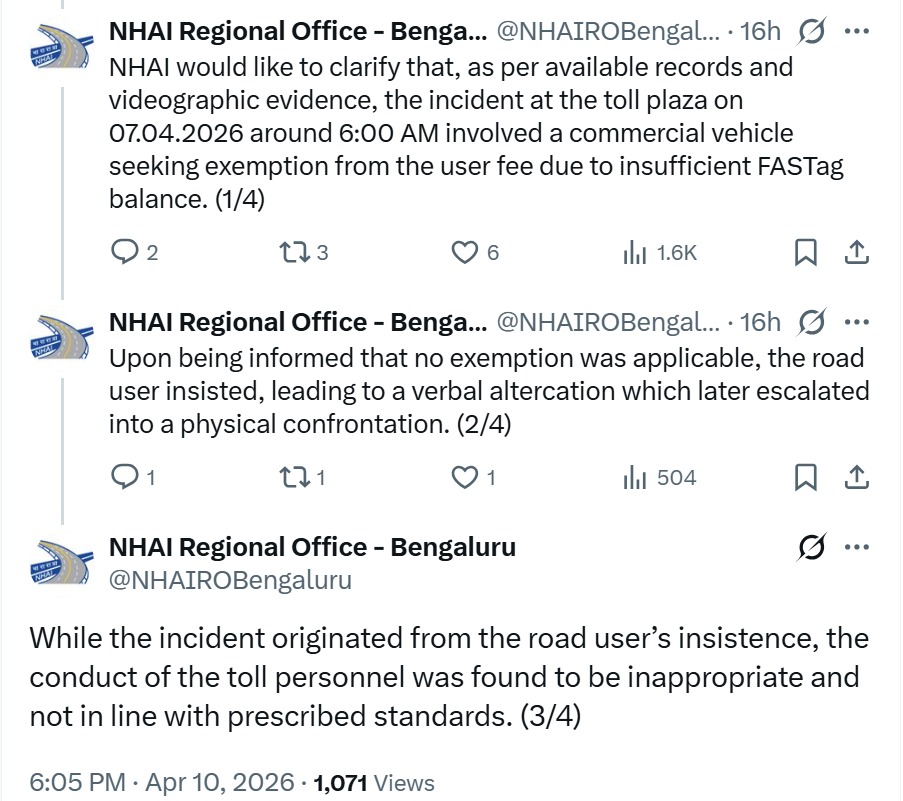This screenshot has width=903, height=801.
Task: Open more options menu on main tweet (3/4)
Action: (857, 548)
